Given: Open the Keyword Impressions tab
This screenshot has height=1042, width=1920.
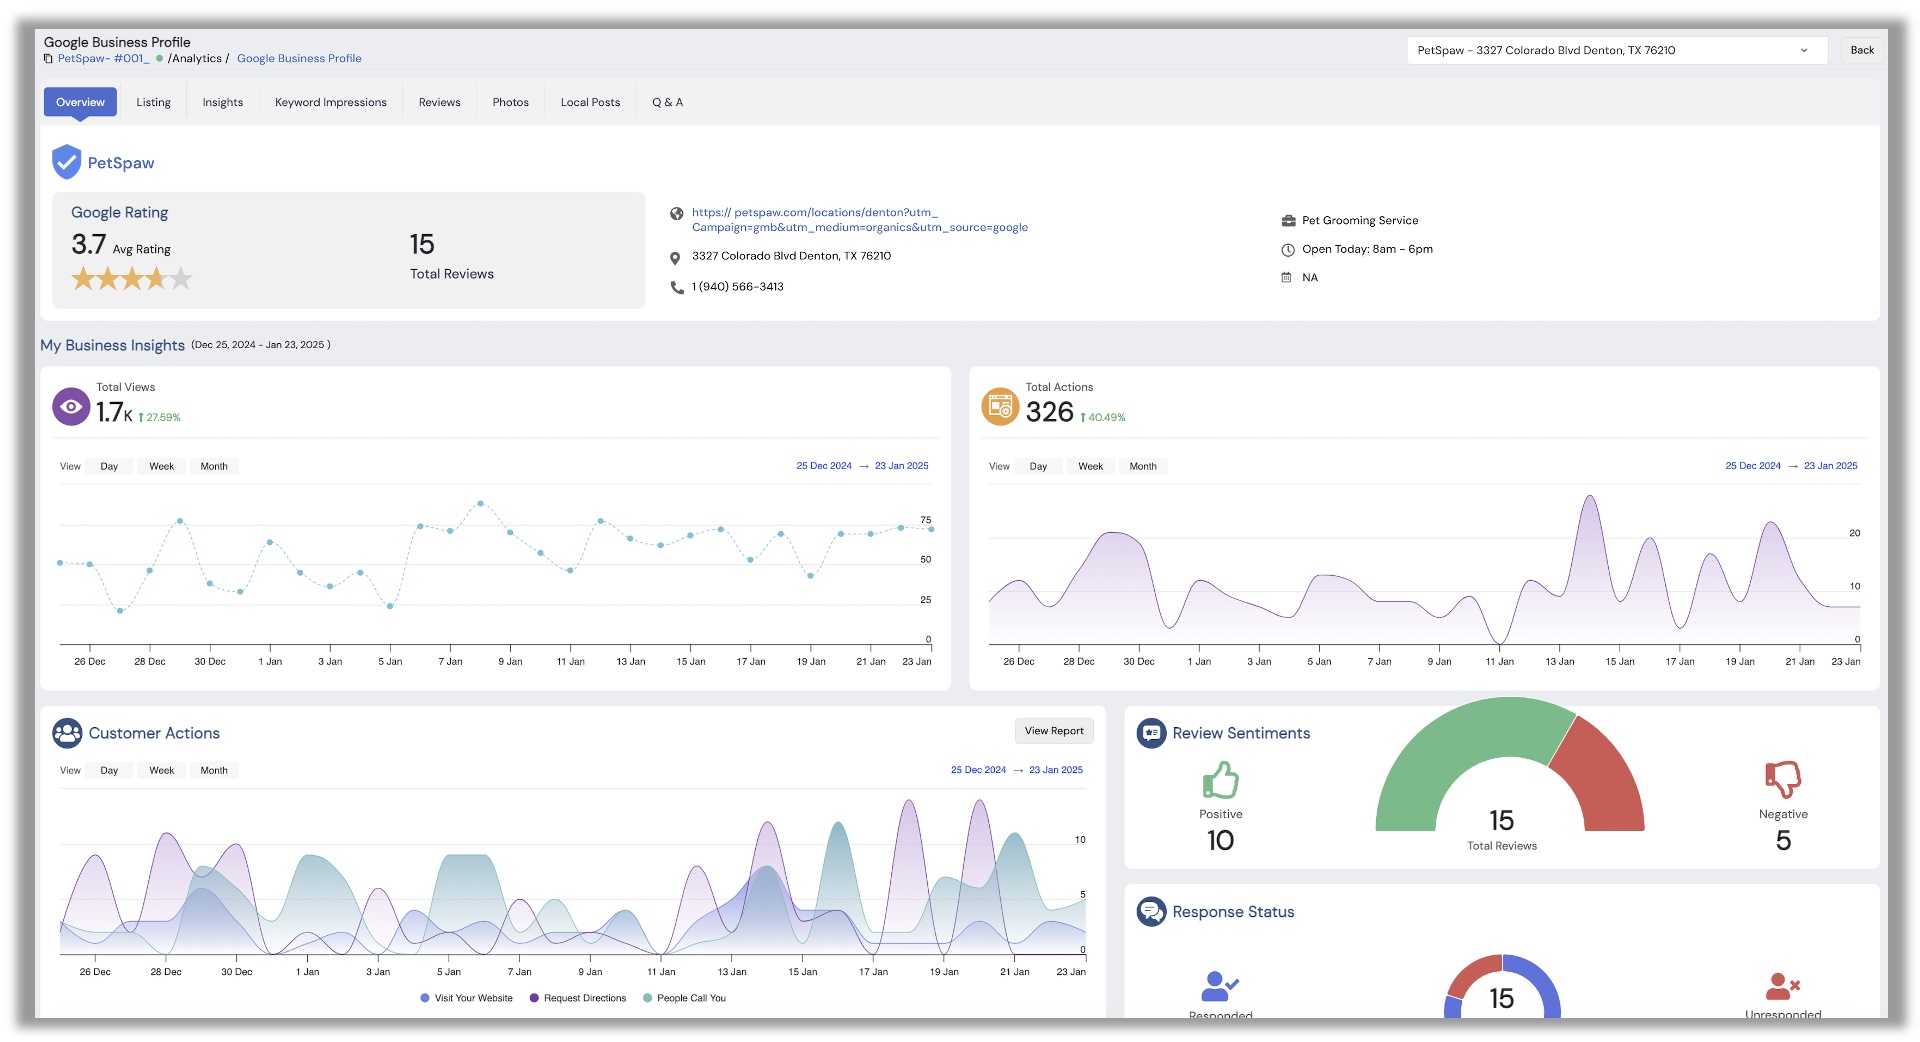Looking at the screenshot, I should (x=331, y=102).
